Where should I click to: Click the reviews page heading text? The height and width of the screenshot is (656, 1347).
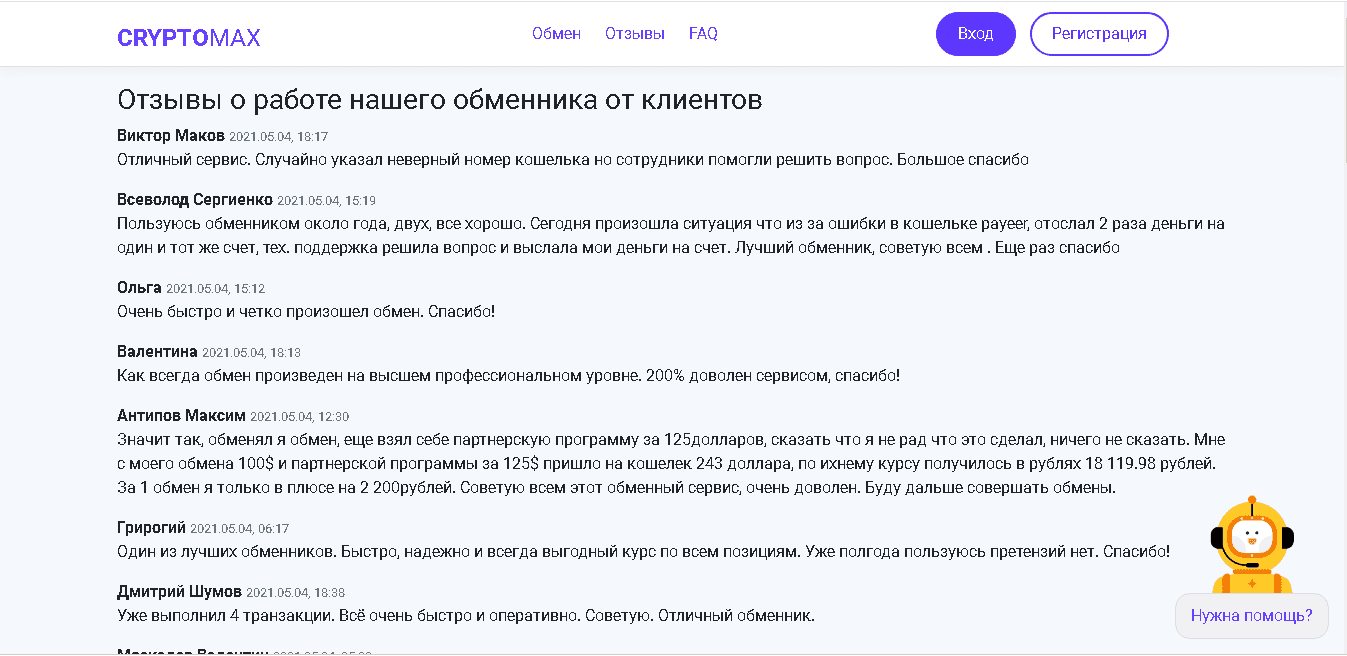click(440, 99)
